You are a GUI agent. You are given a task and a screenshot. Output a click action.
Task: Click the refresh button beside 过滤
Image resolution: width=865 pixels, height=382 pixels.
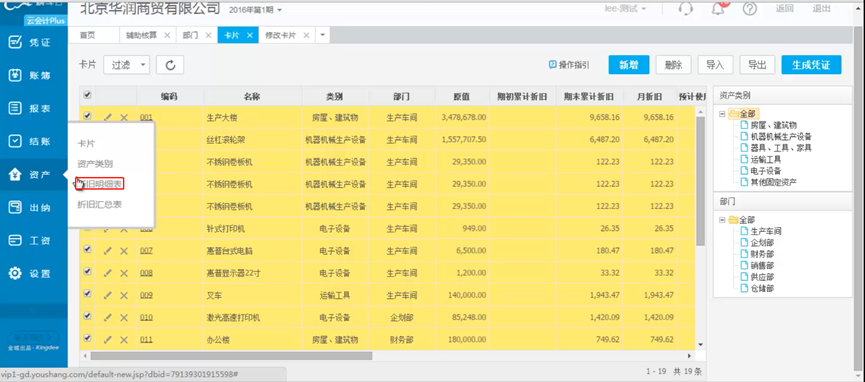pos(170,65)
